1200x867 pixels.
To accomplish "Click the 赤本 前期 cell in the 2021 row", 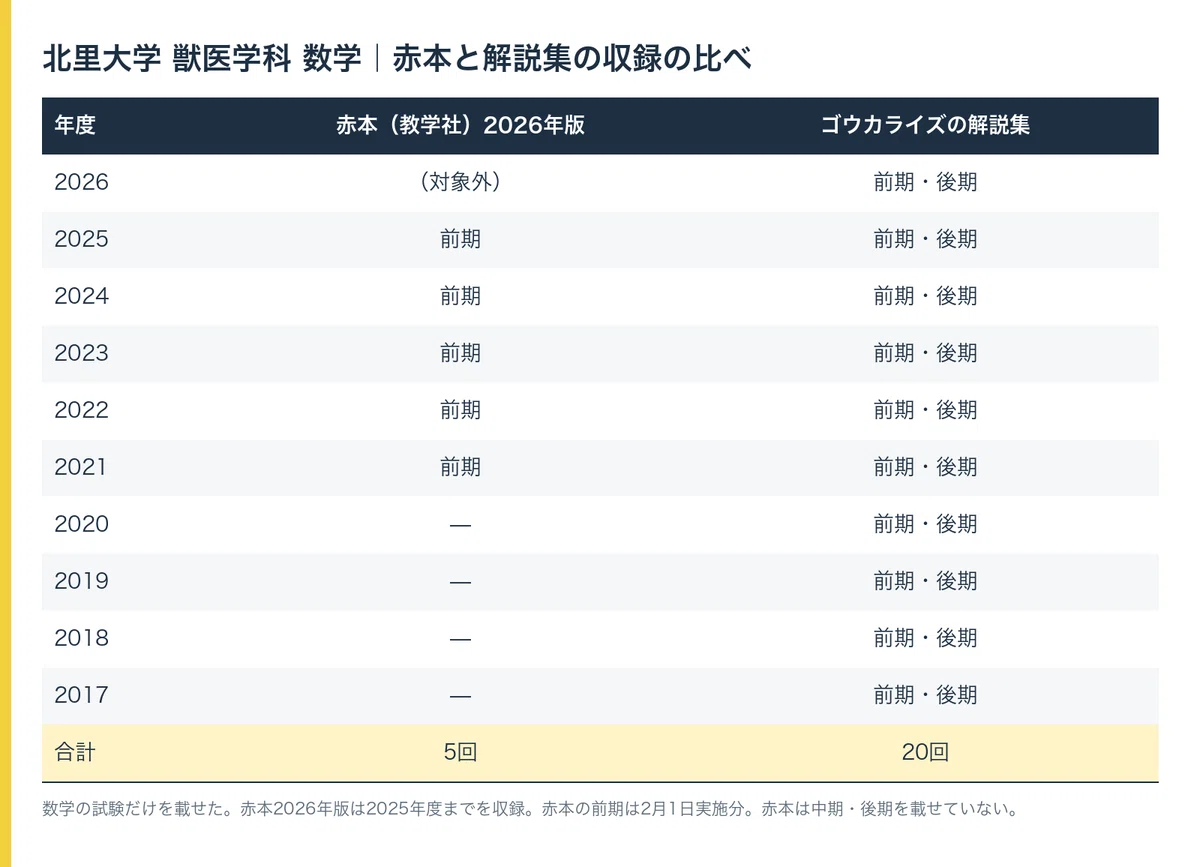I will 460,468.
